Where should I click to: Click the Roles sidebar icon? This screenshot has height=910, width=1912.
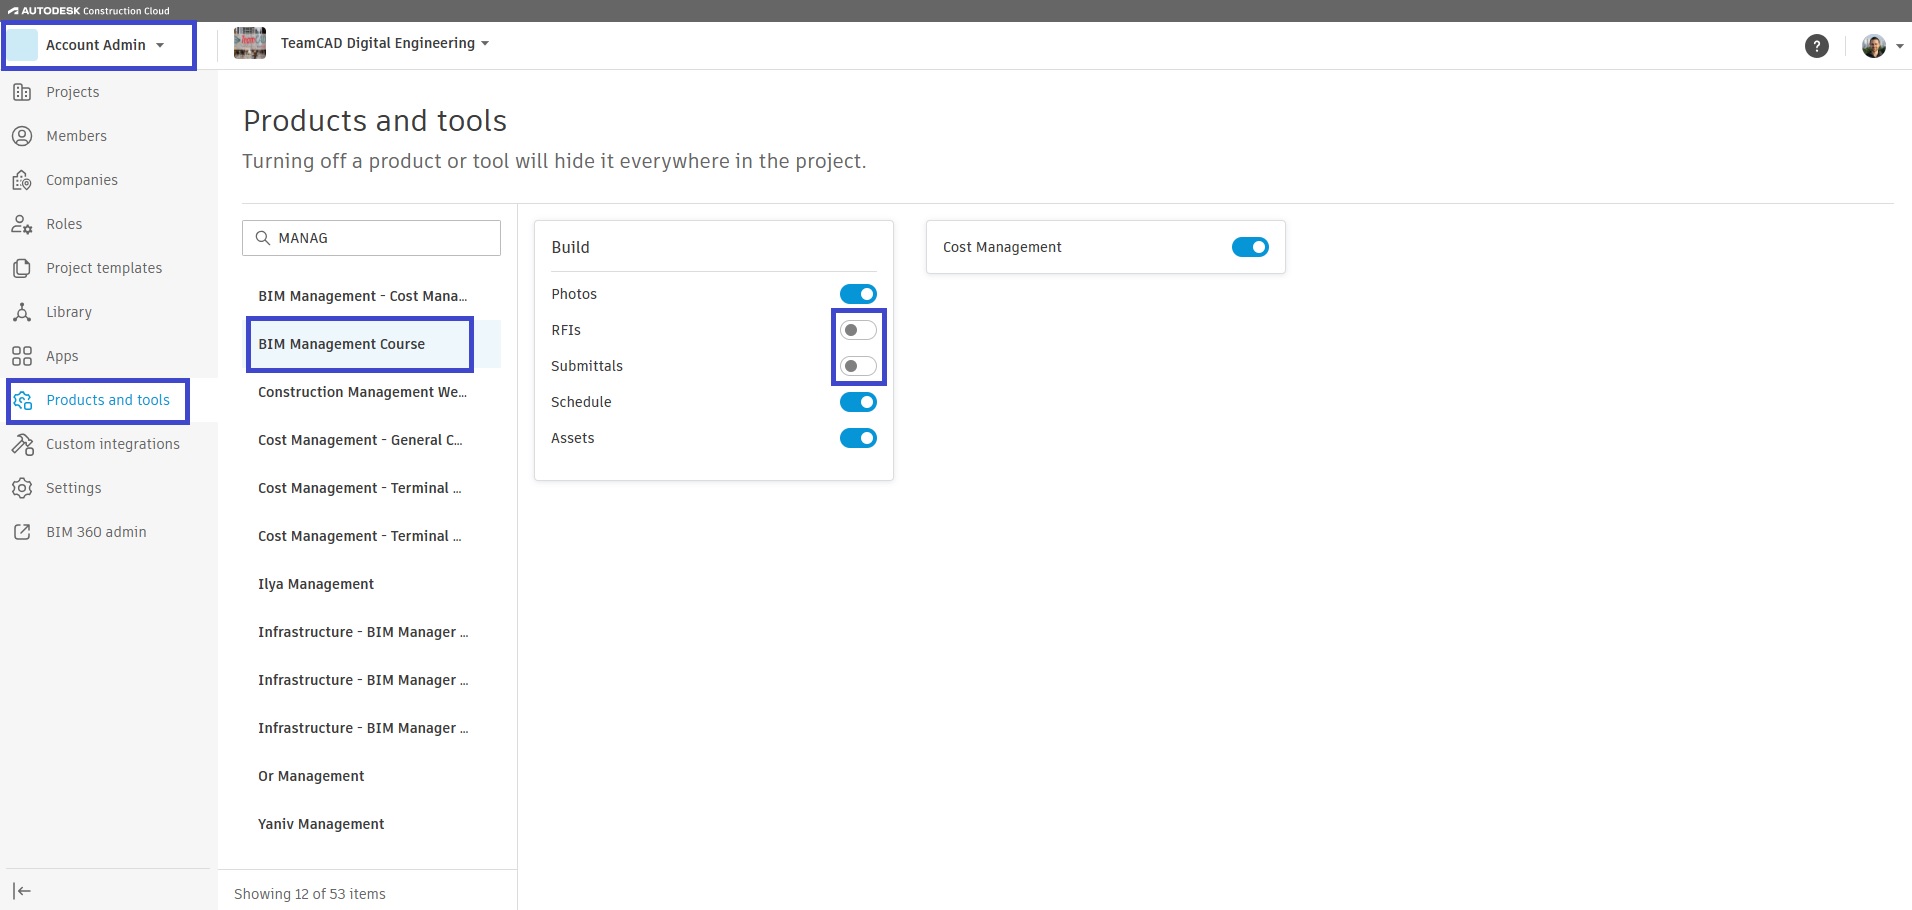coord(22,224)
